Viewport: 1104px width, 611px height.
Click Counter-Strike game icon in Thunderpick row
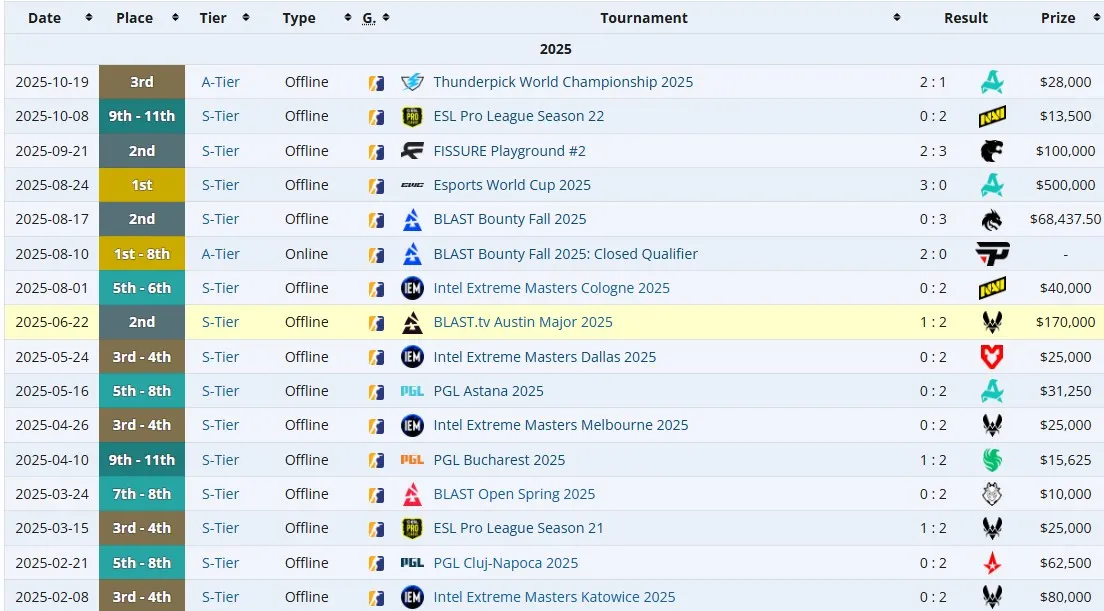click(377, 83)
